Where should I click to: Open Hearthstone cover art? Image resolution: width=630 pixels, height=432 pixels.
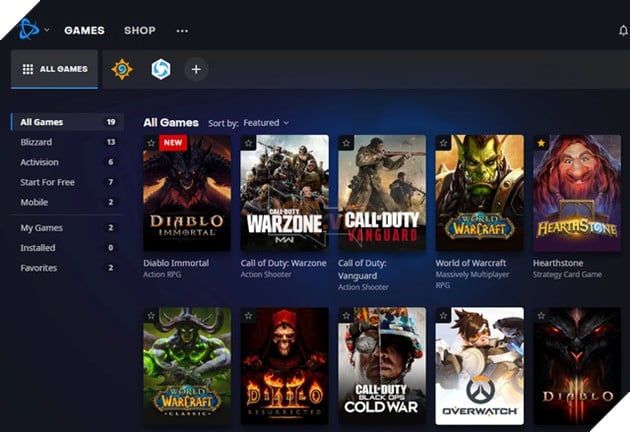coord(577,193)
